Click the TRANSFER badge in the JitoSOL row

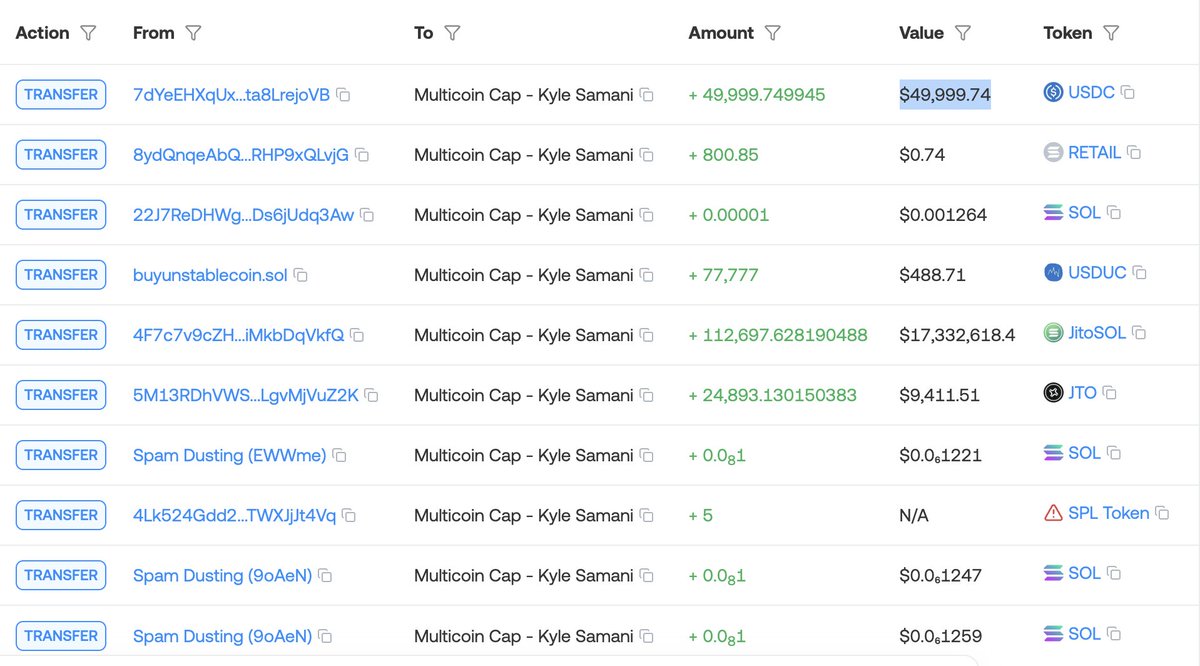61,335
